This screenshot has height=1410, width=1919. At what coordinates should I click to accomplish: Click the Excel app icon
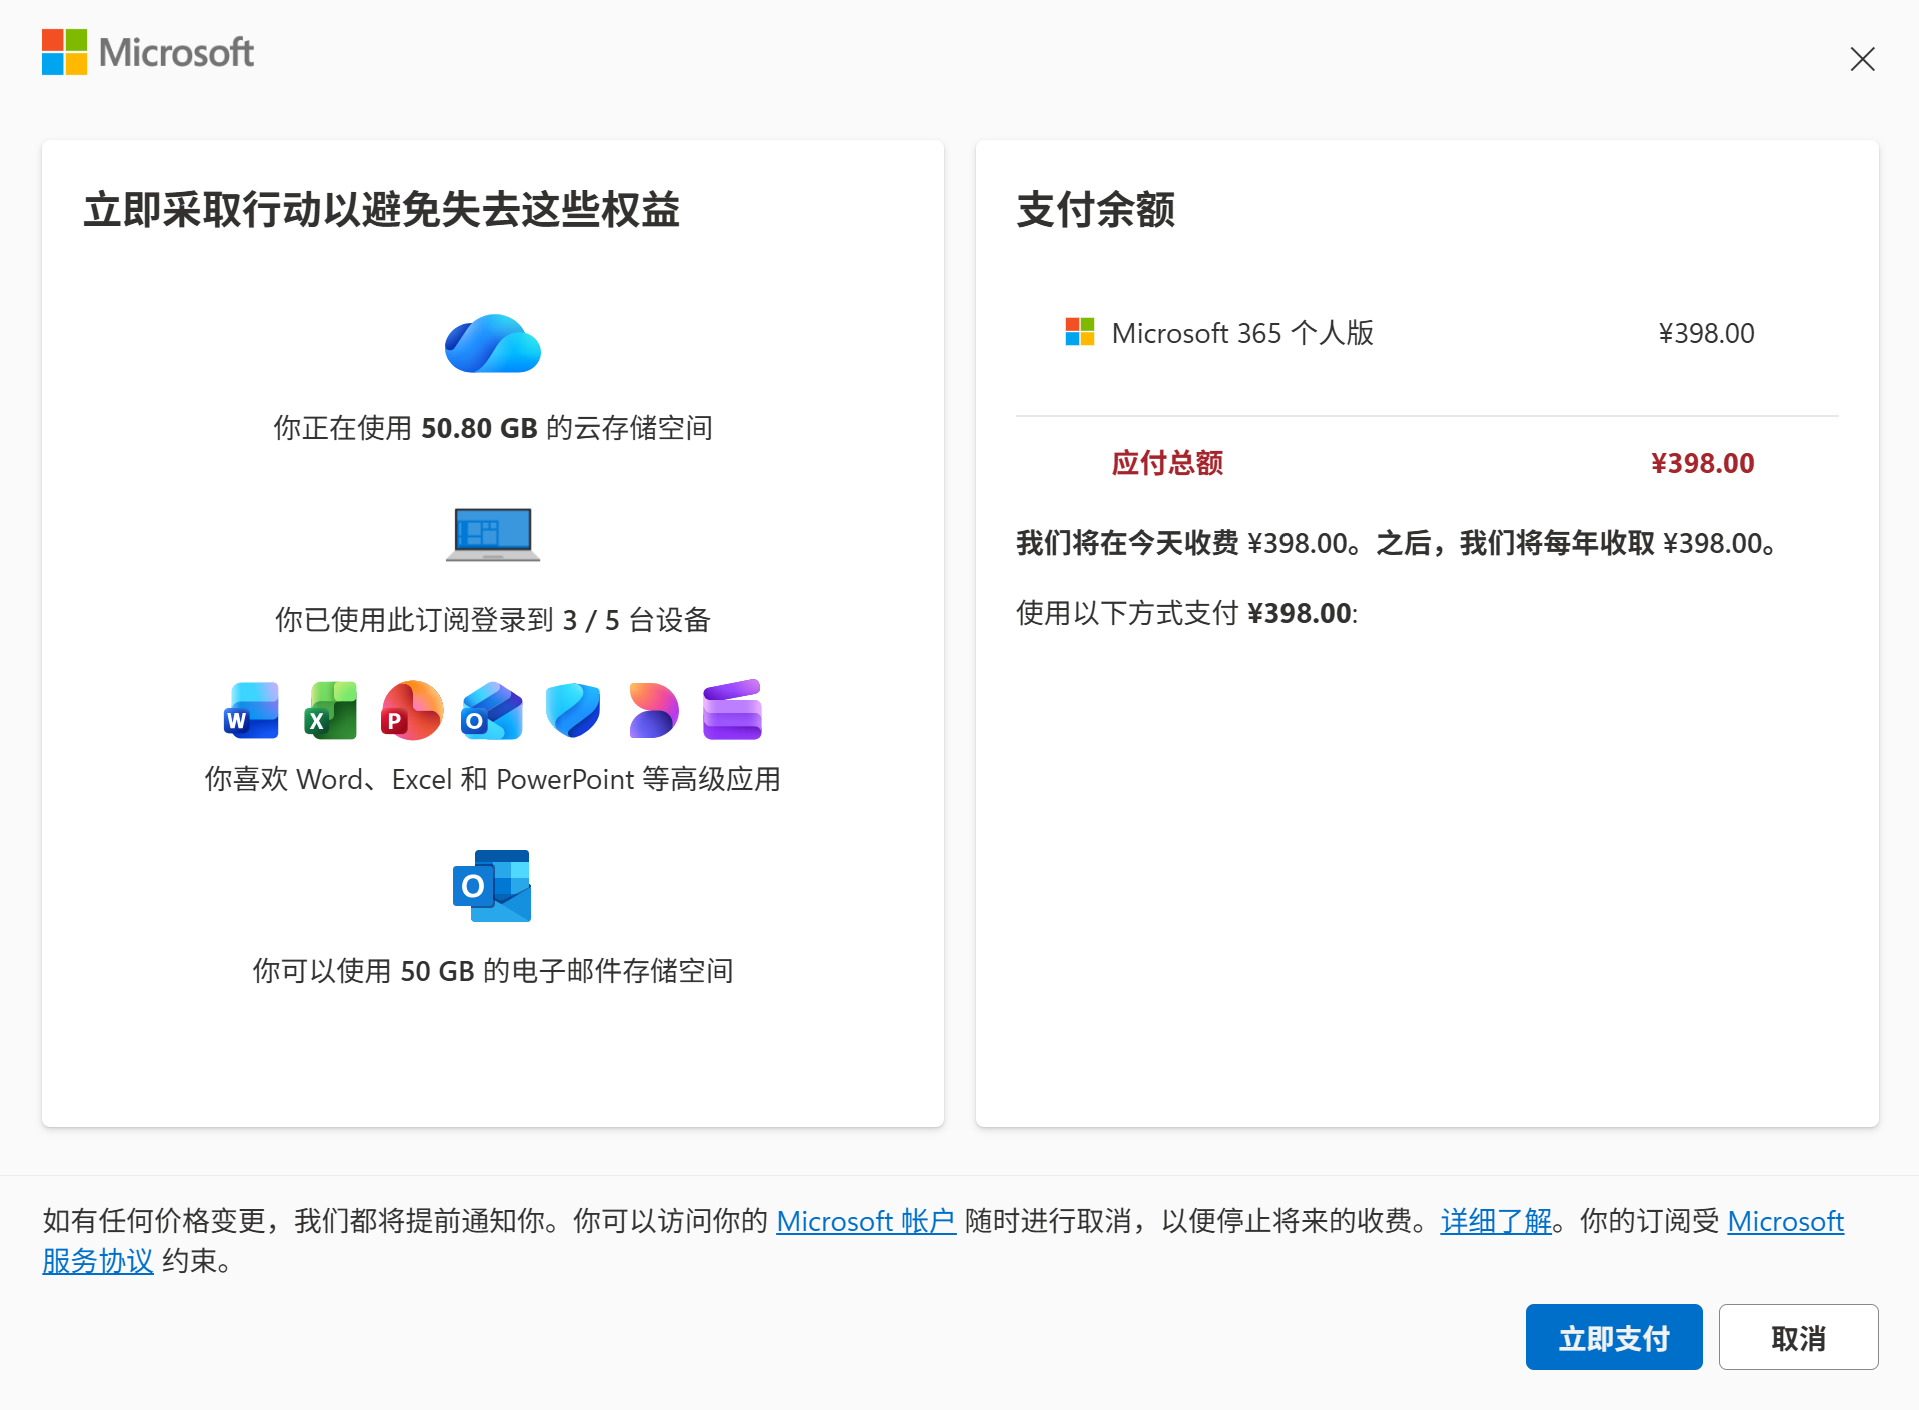[x=330, y=710]
